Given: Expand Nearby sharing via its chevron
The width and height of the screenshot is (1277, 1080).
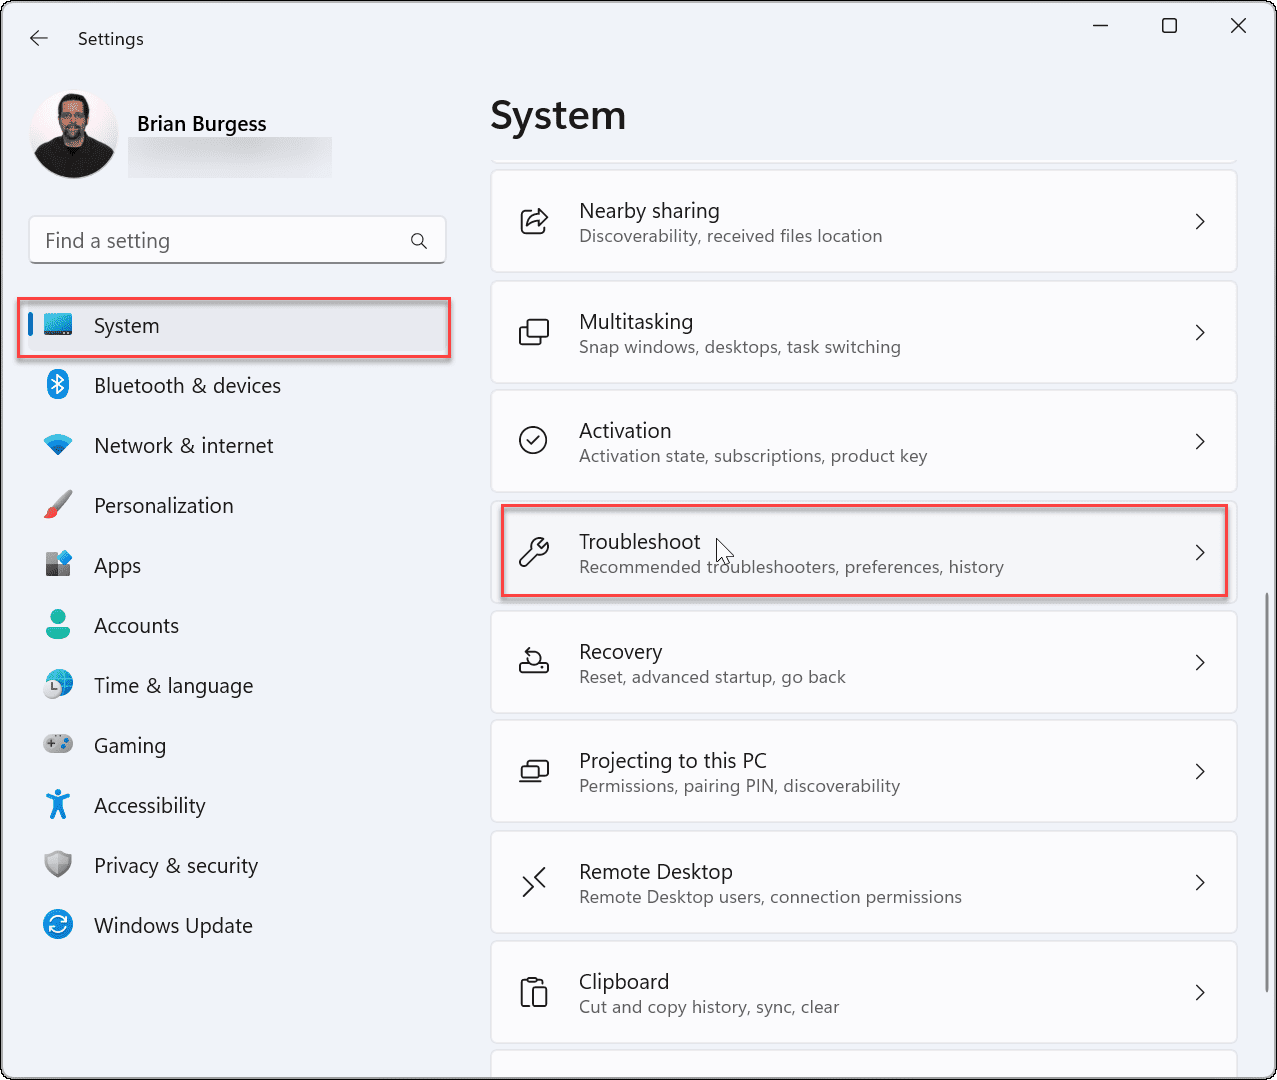Looking at the screenshot, I should [x=1200, y=221].
